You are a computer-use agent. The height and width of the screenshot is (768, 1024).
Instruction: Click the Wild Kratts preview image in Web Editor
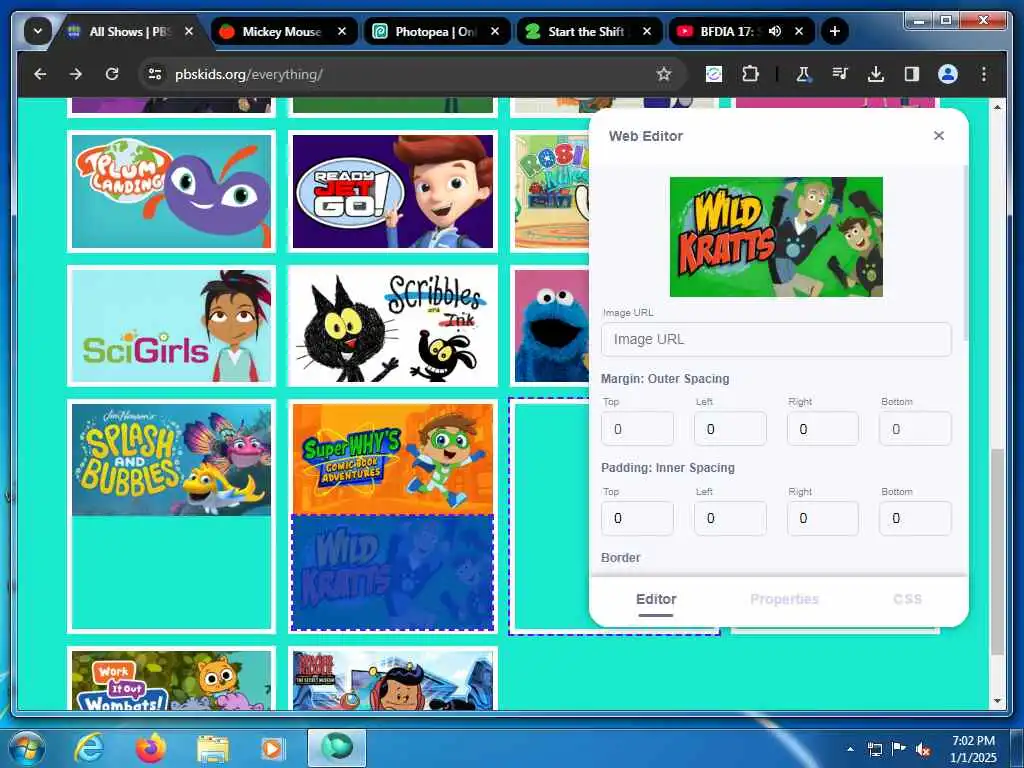(x=776, y=236)
